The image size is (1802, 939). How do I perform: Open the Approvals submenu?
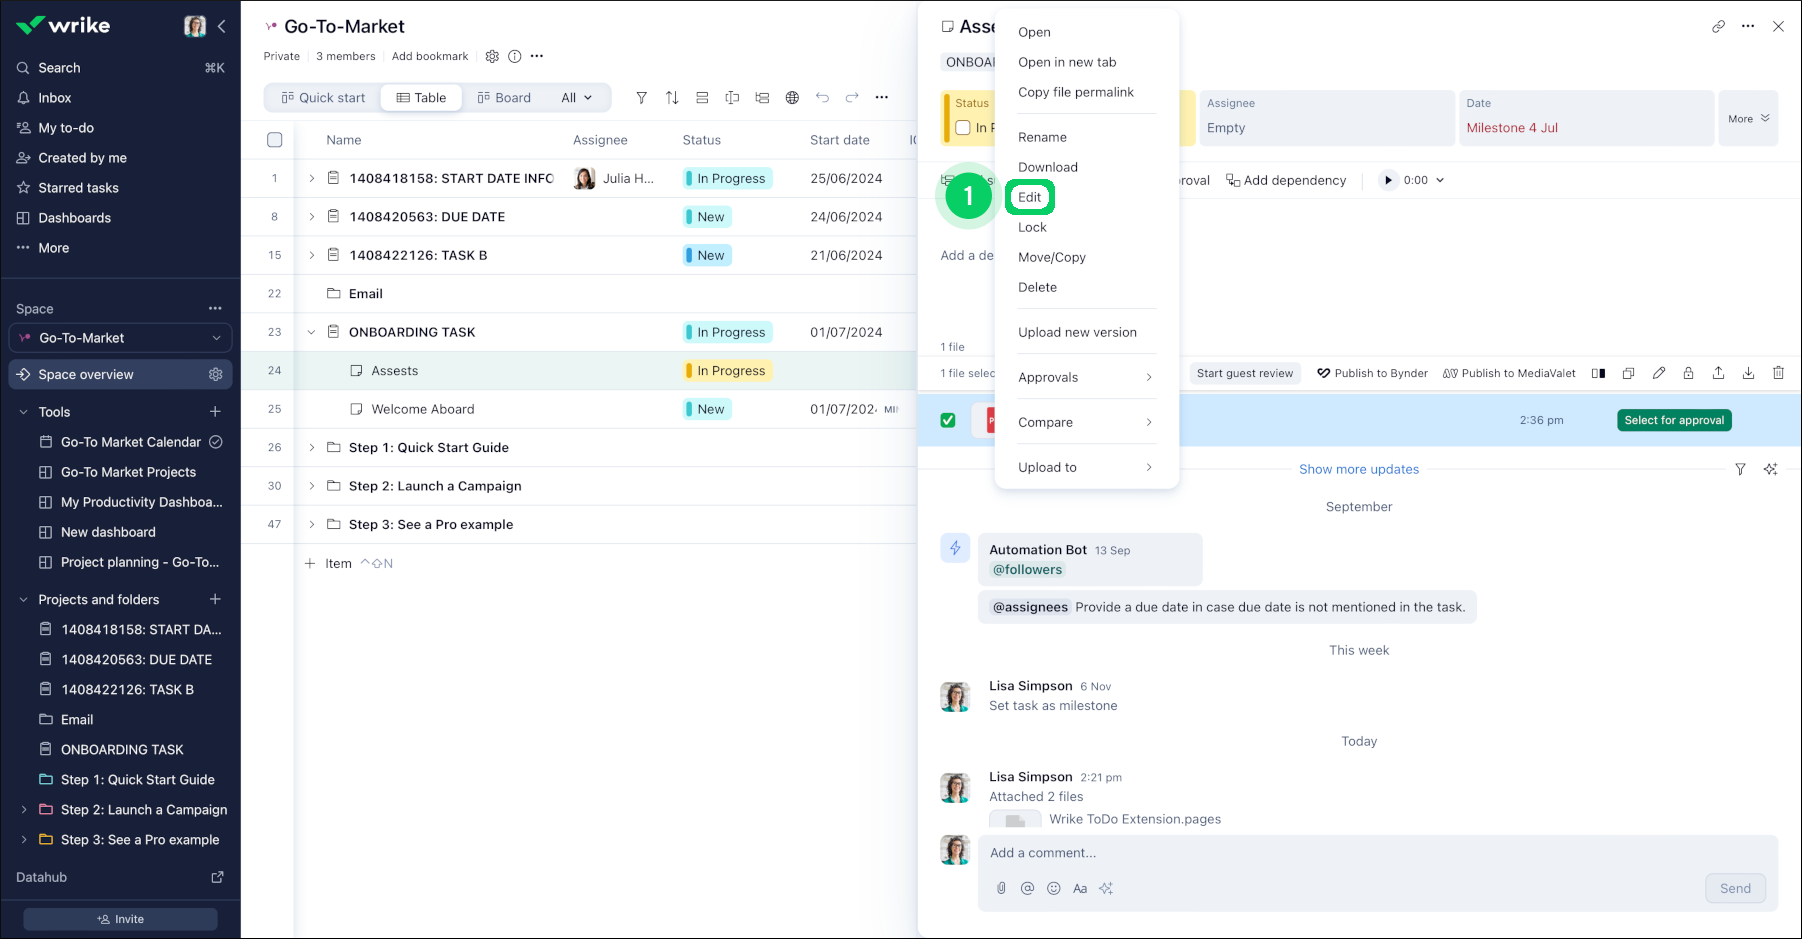click(1087, 377)
